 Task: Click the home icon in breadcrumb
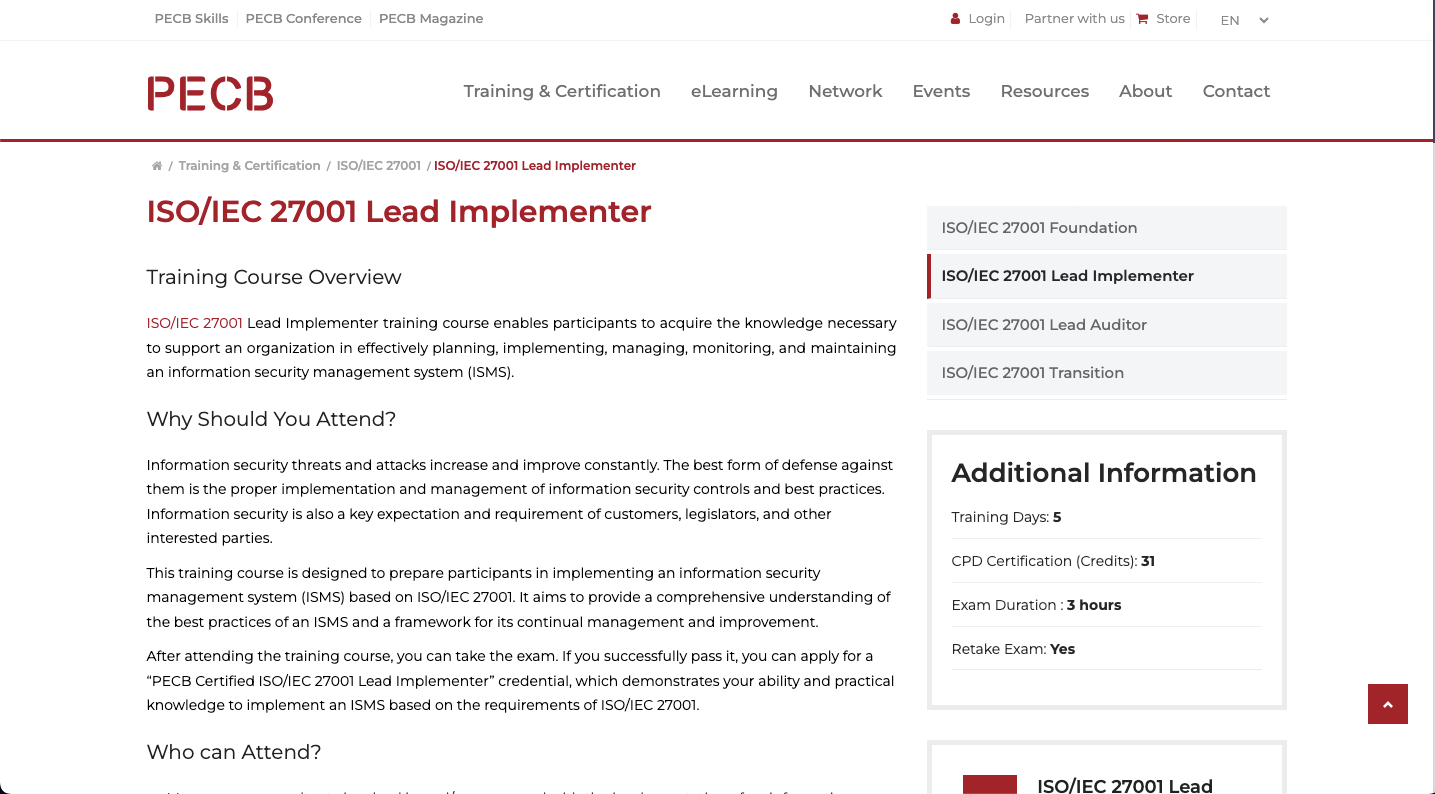[157, 166]
